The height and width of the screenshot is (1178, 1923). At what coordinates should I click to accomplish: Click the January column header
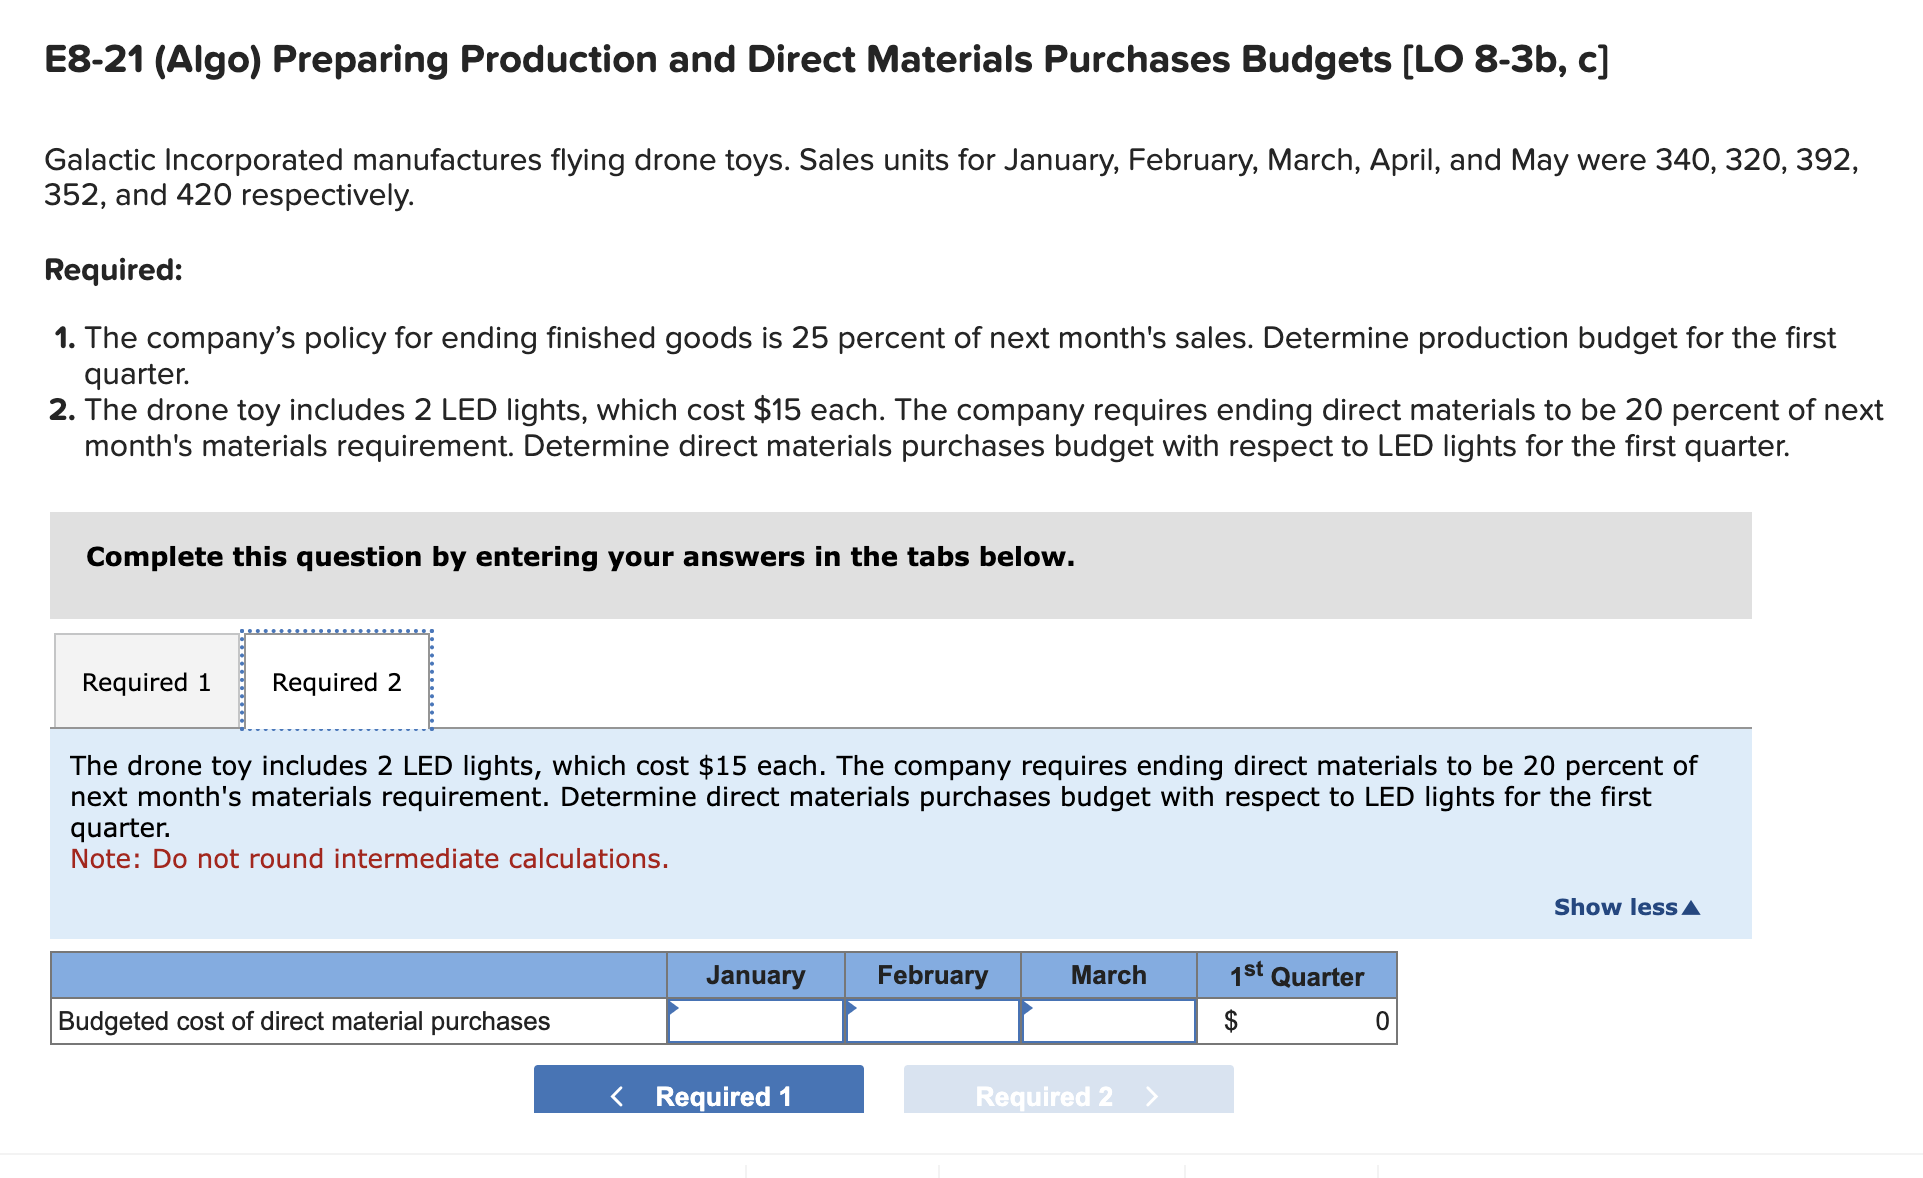point(755,975)
